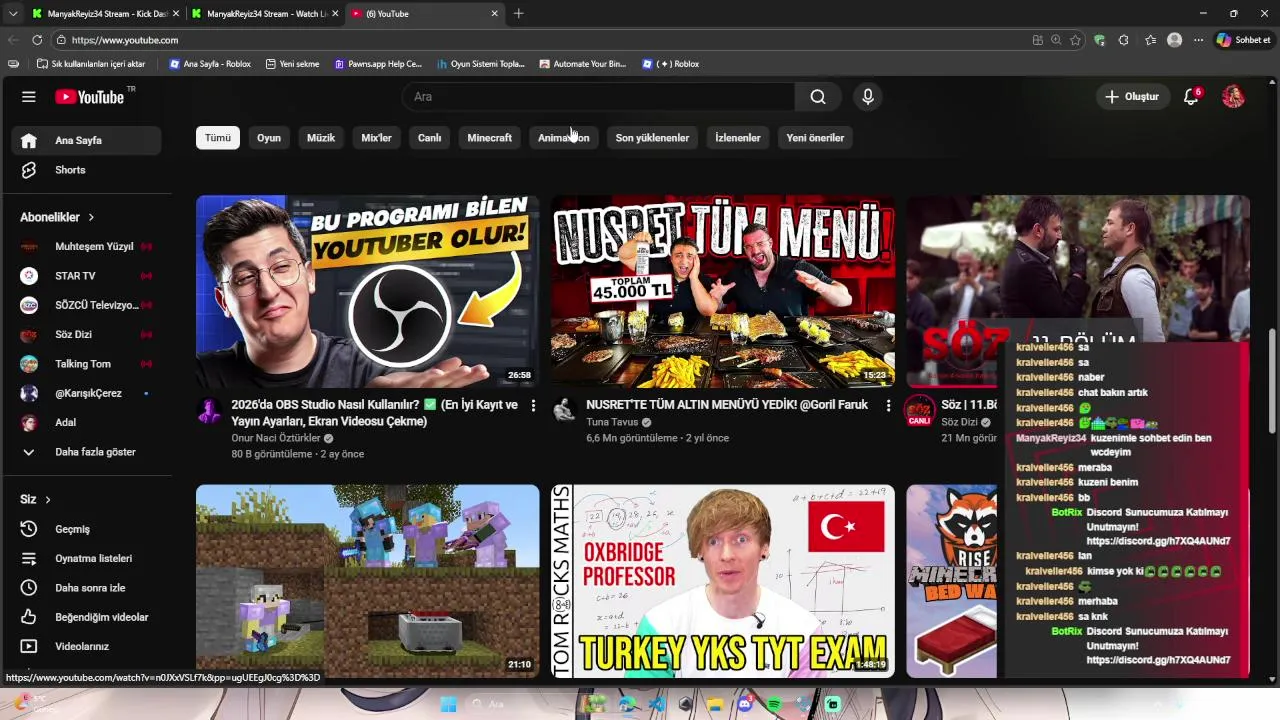The image size is (1280, 720).
Task: Select the Oyun filter chip
Action: click(x=269, y=138)
